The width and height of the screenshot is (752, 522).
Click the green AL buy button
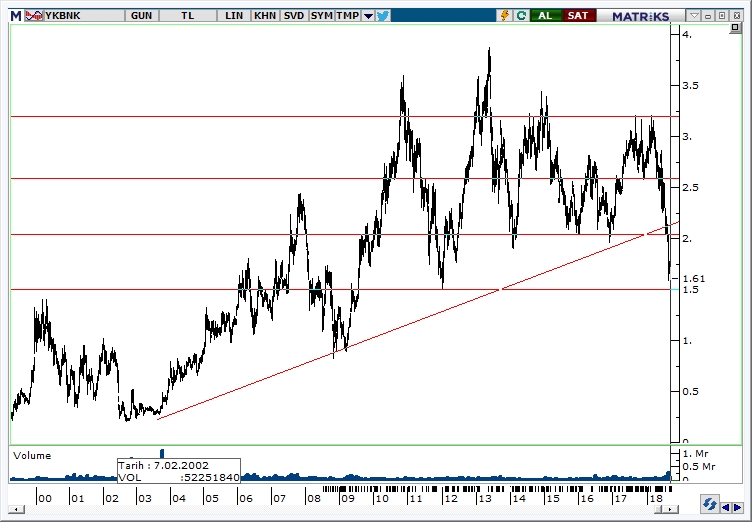pyautogui.click(x=545, y=16)
